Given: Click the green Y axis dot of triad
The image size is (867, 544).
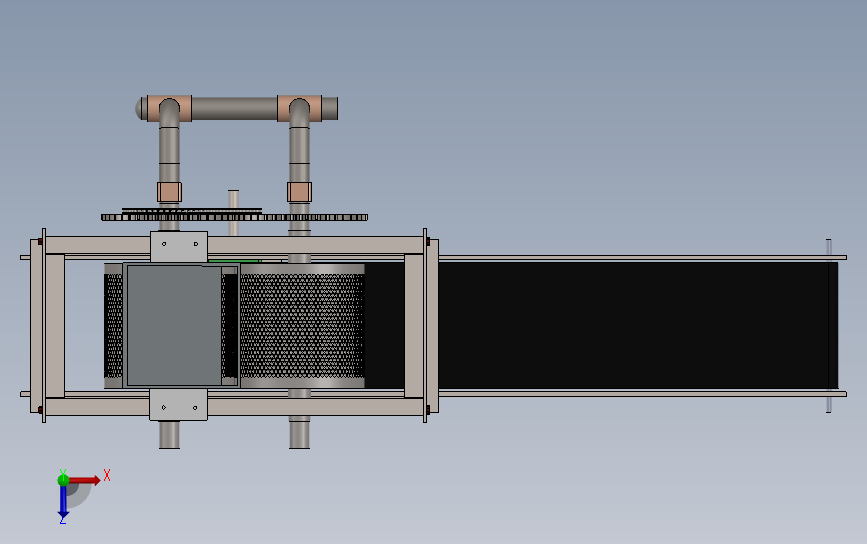Looking at the screenshot, I should tap(63, 479).
